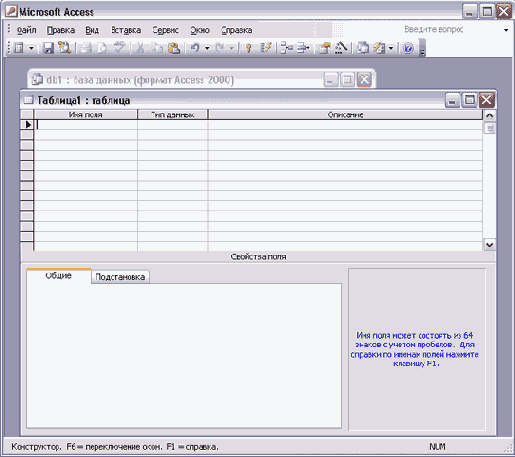Open the Вид menu
The width and height of the screenshot is (515, 457).
coord(92,30)
